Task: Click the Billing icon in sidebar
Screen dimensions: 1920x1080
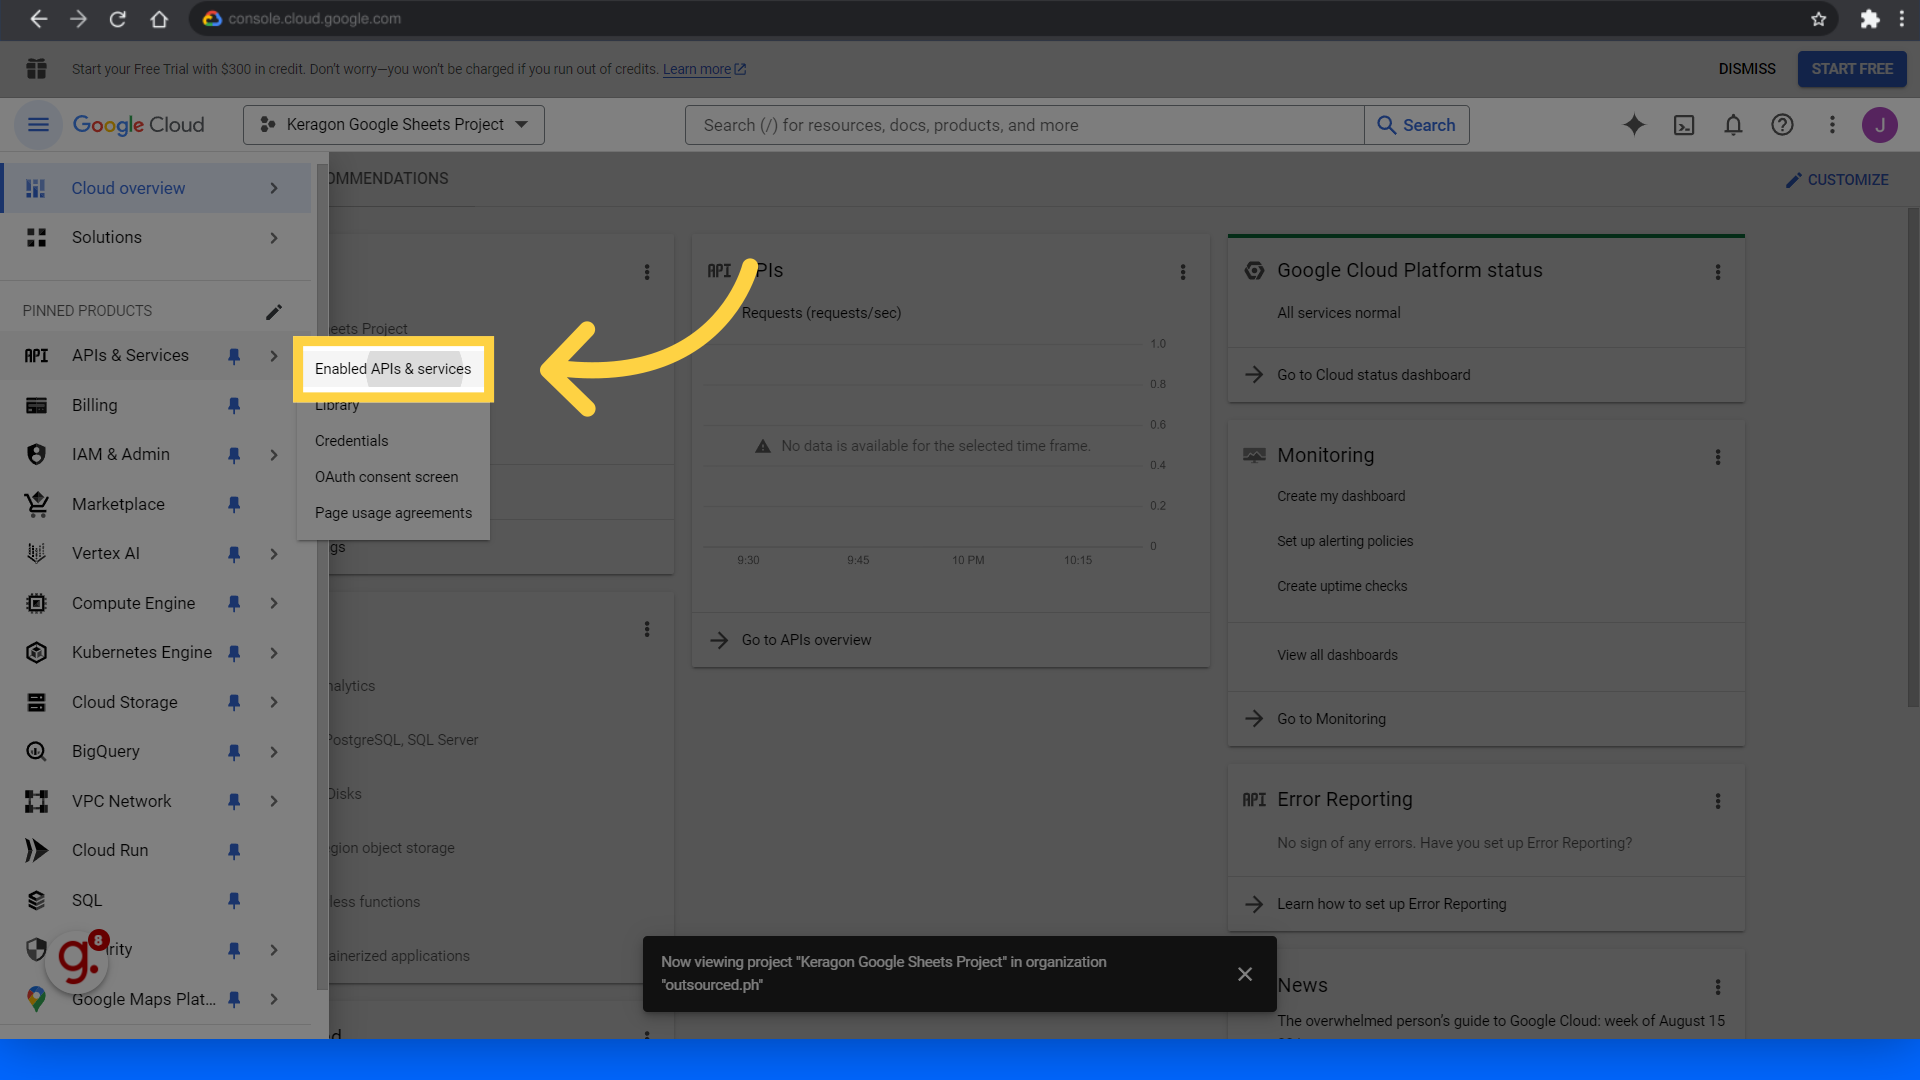Action: [36, 405]
